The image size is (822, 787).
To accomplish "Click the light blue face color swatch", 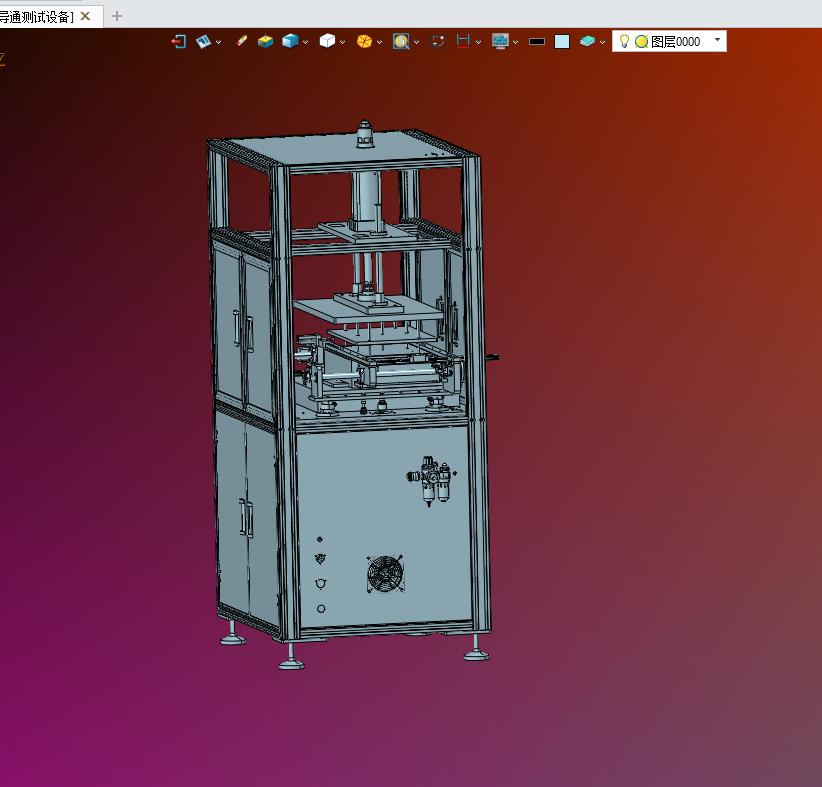I will click(x=562, y=41).
